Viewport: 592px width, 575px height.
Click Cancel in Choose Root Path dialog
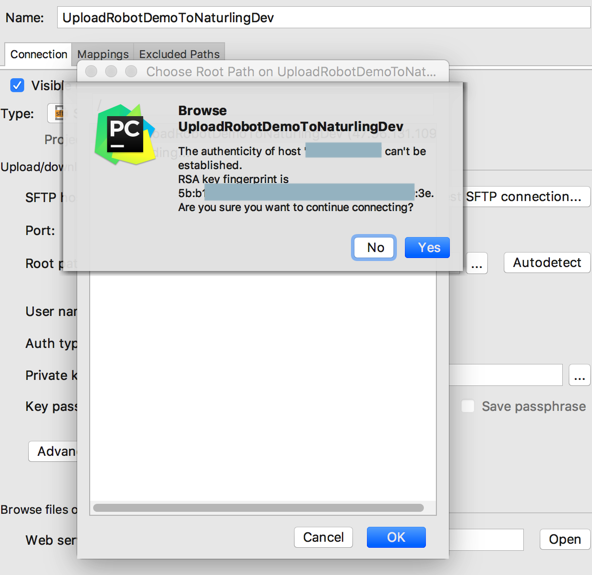point(323,537)
